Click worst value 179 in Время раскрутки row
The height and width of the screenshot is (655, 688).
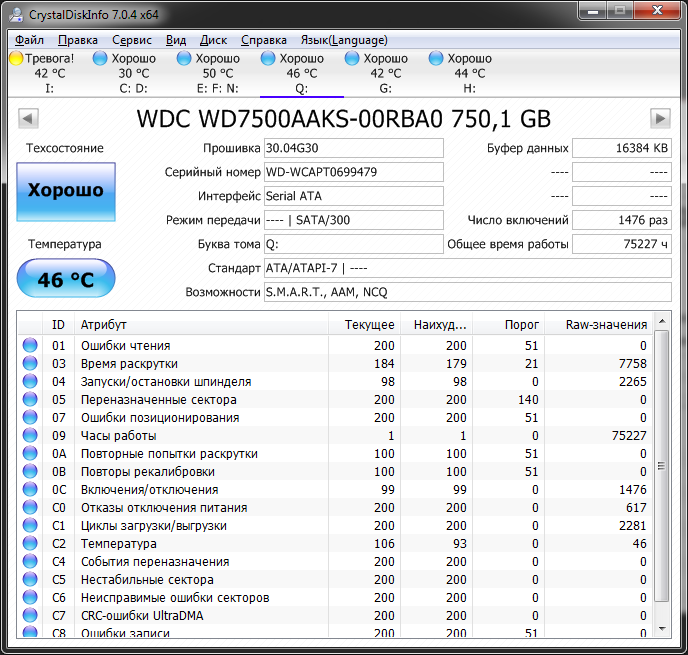[x=456, y=364]
